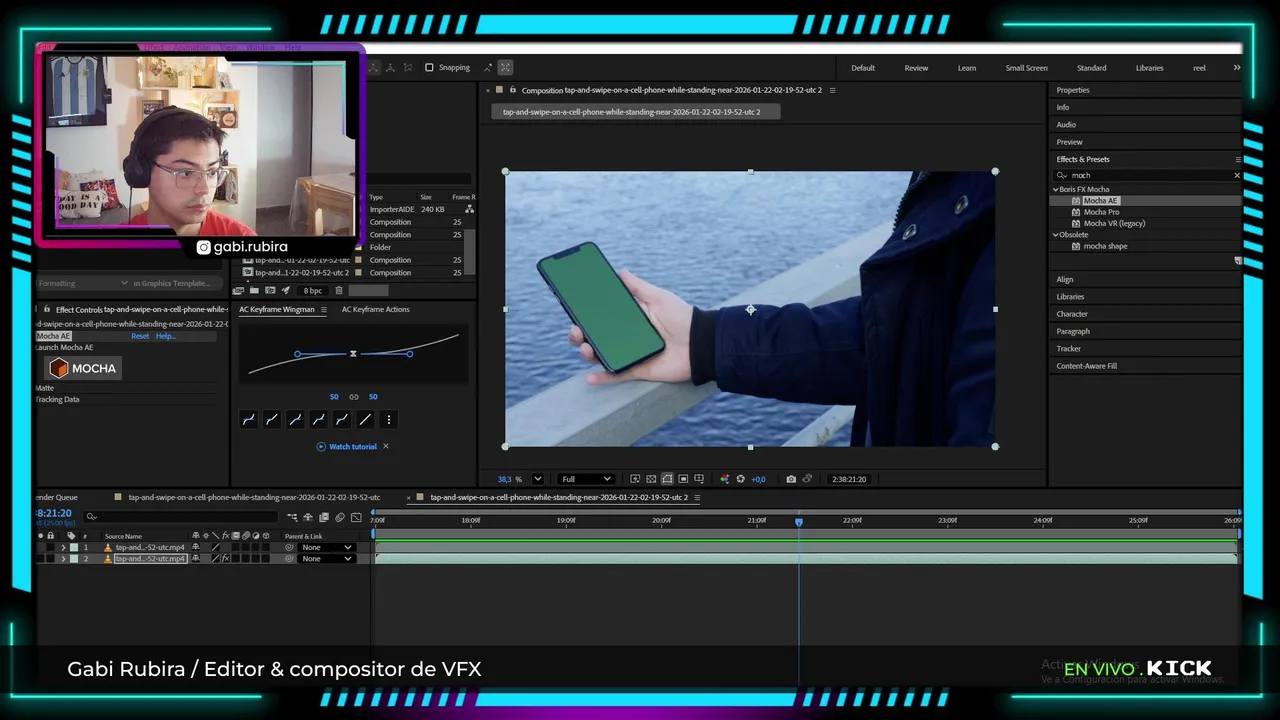Screen dimensions: 1280x720
Task: Open the Watch tutorial link
Action: click(x=353, y=446)
